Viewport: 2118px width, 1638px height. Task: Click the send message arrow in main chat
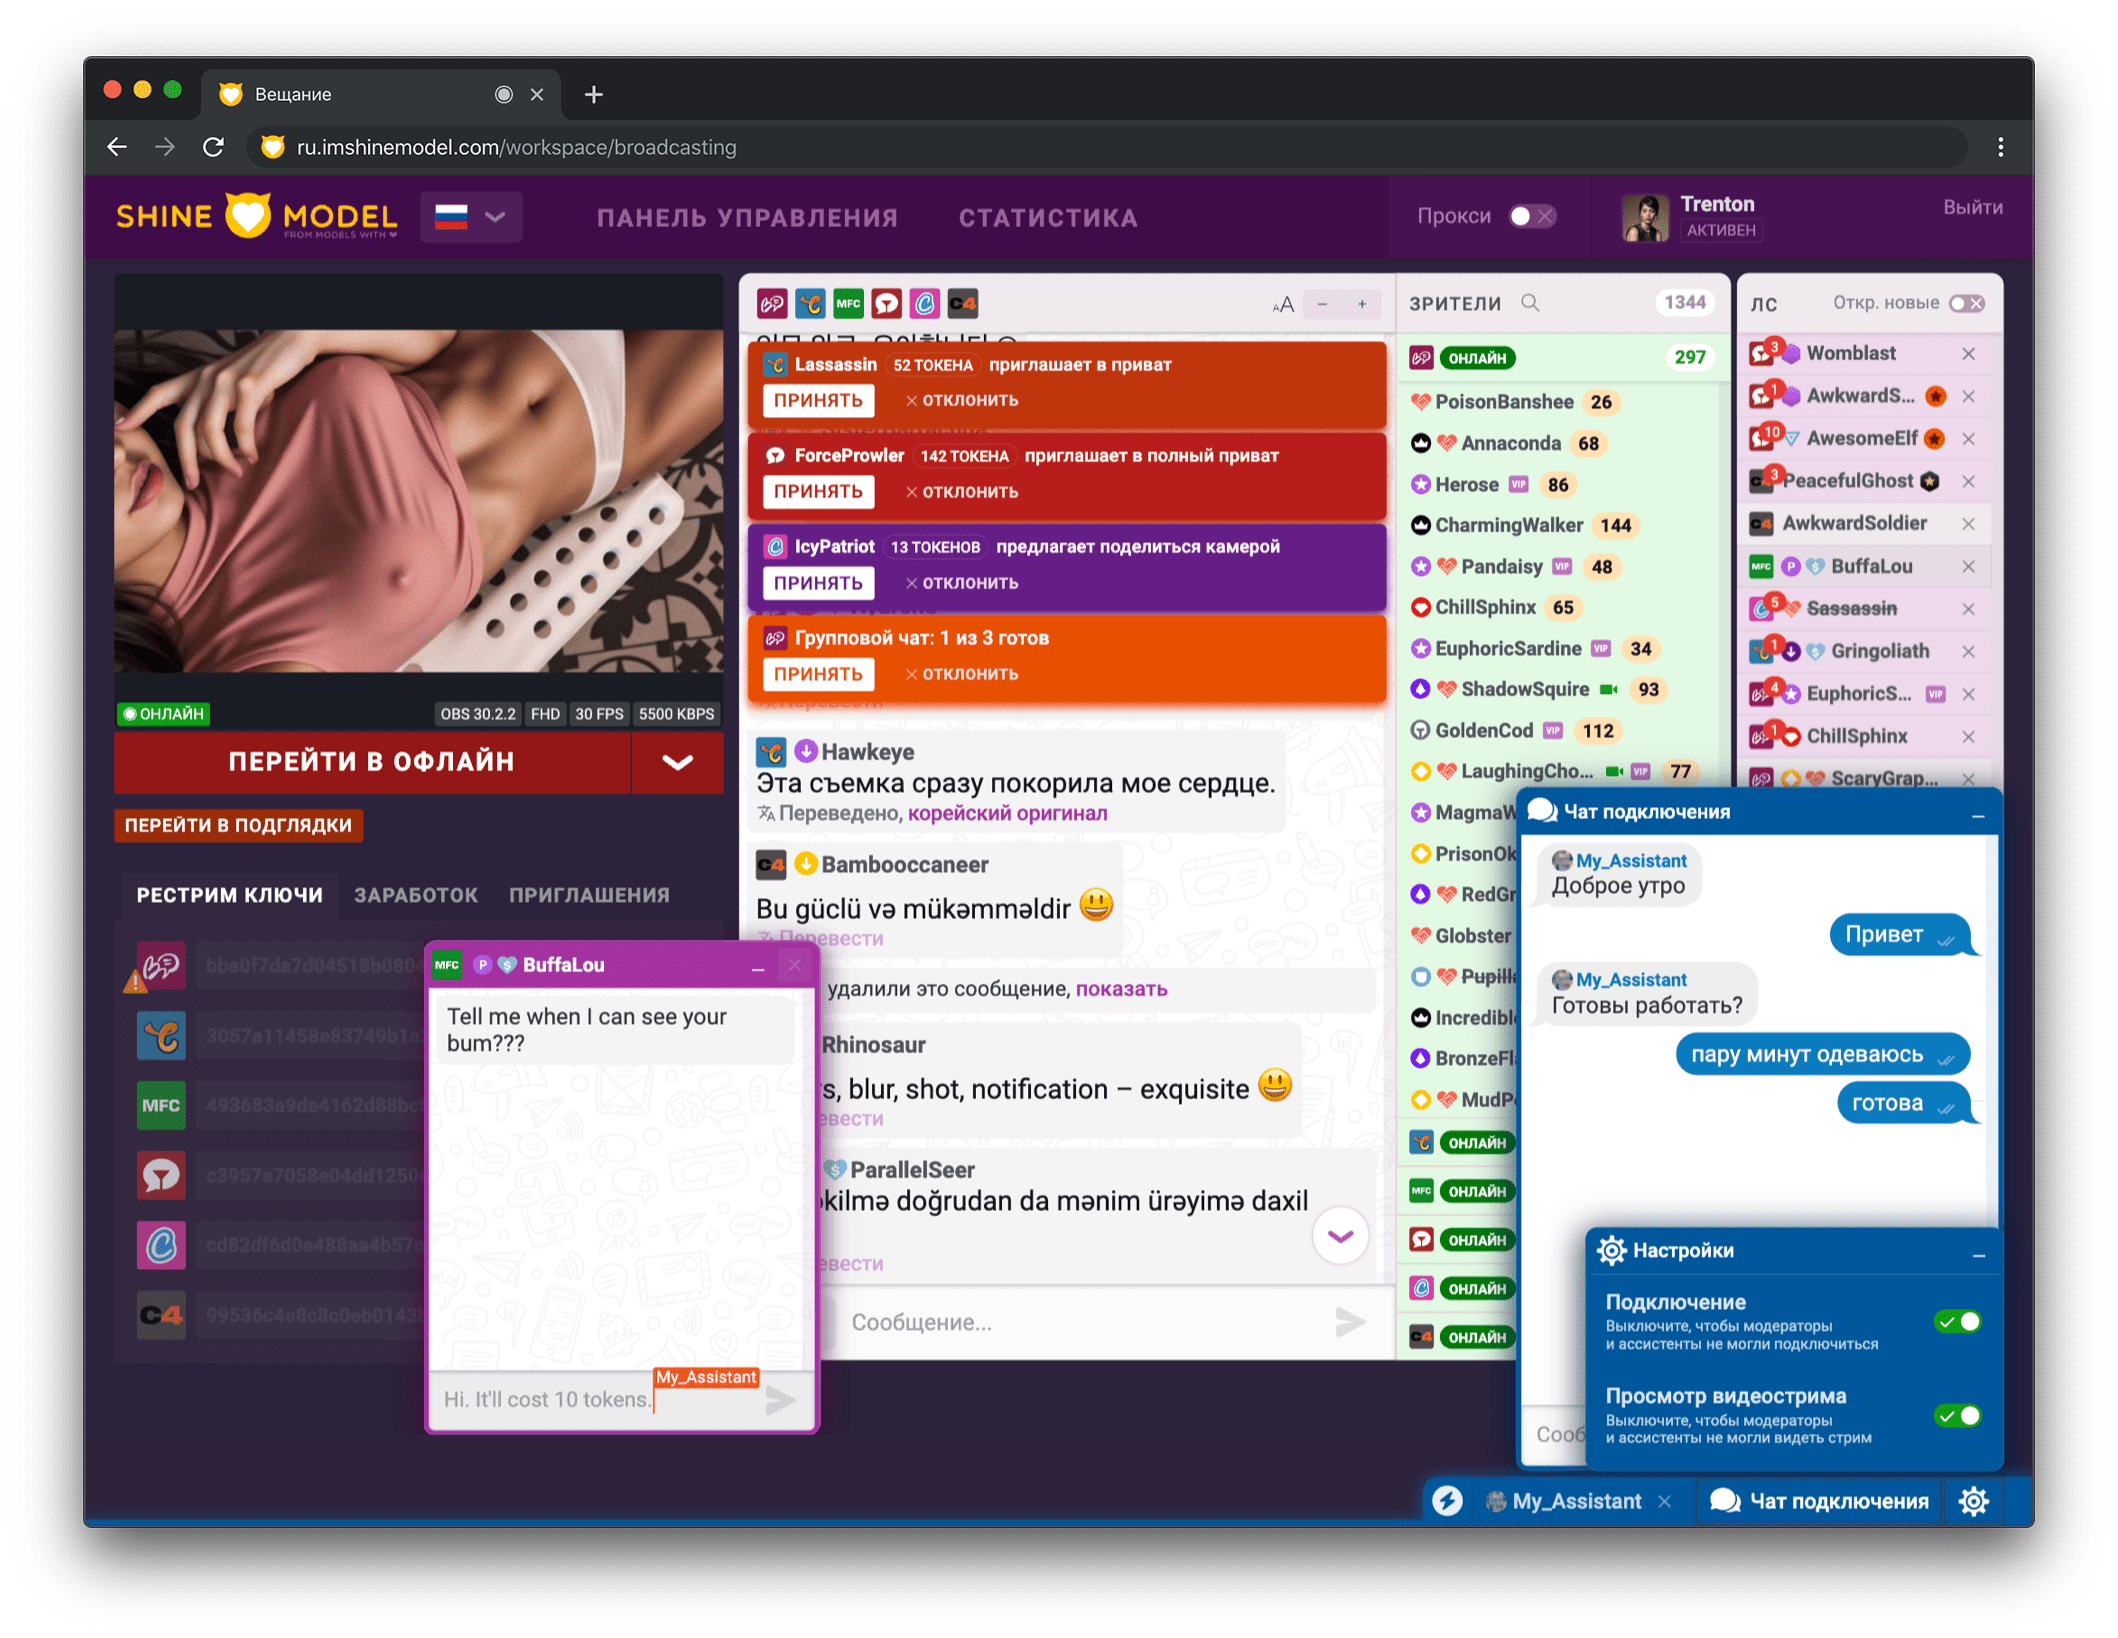click(x=1350, y=1322)
